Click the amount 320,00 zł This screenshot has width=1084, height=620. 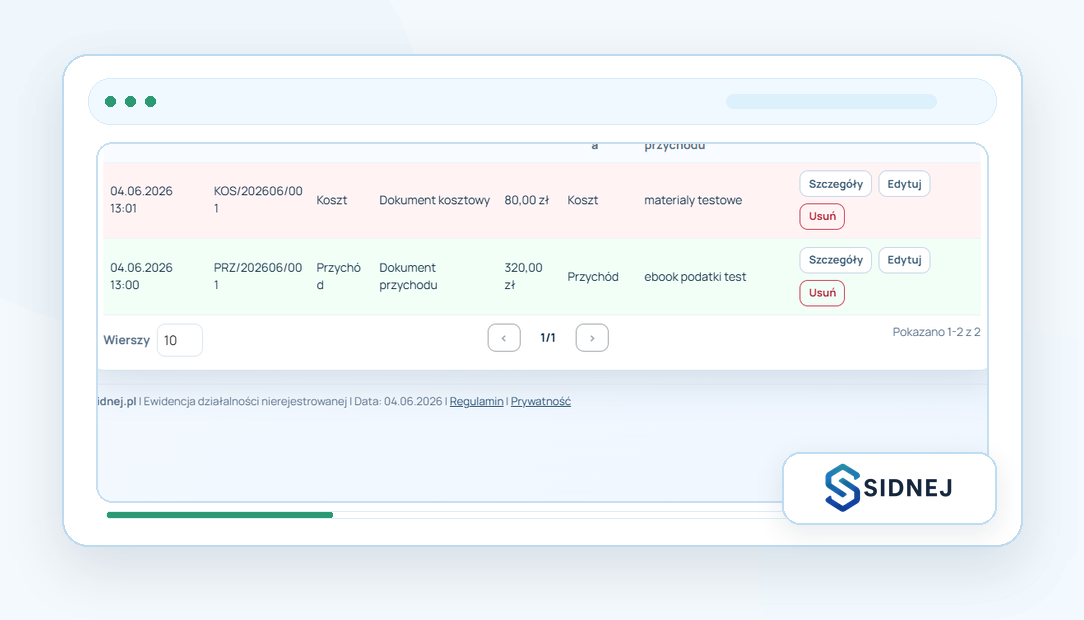(x=523, y=276)
